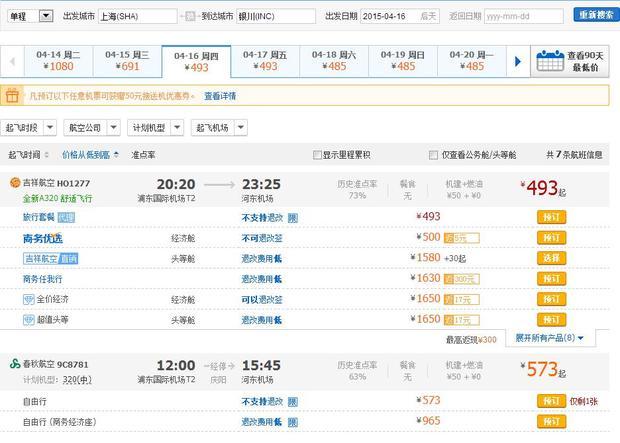Tick the 仅查看公务舱/头等舱 checkbox
620x443 pixels.
click(x=433, y=155)
